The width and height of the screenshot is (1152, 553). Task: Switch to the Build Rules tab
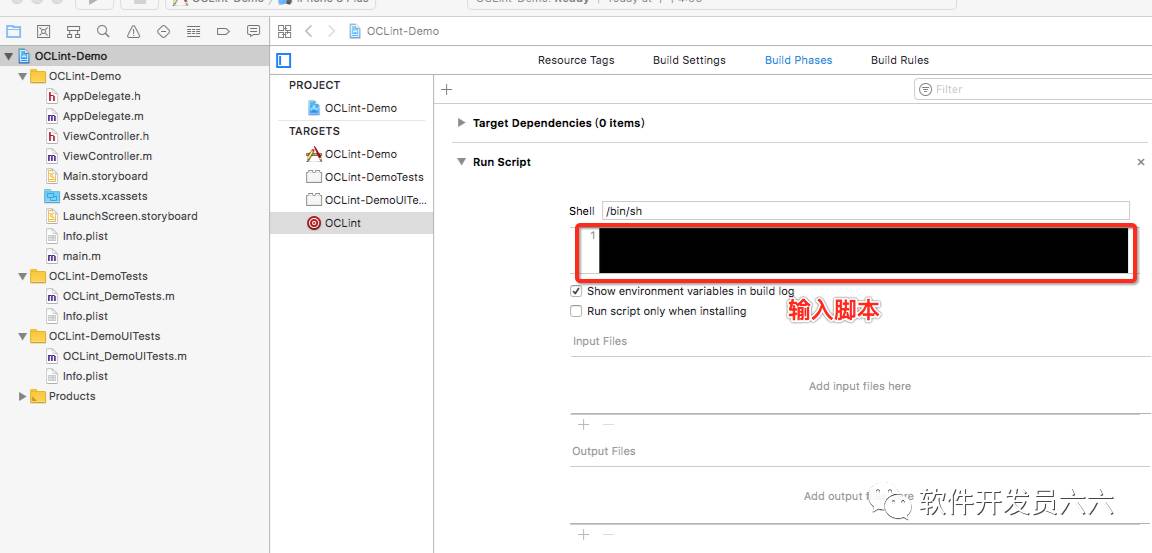(x=900, y=60)
